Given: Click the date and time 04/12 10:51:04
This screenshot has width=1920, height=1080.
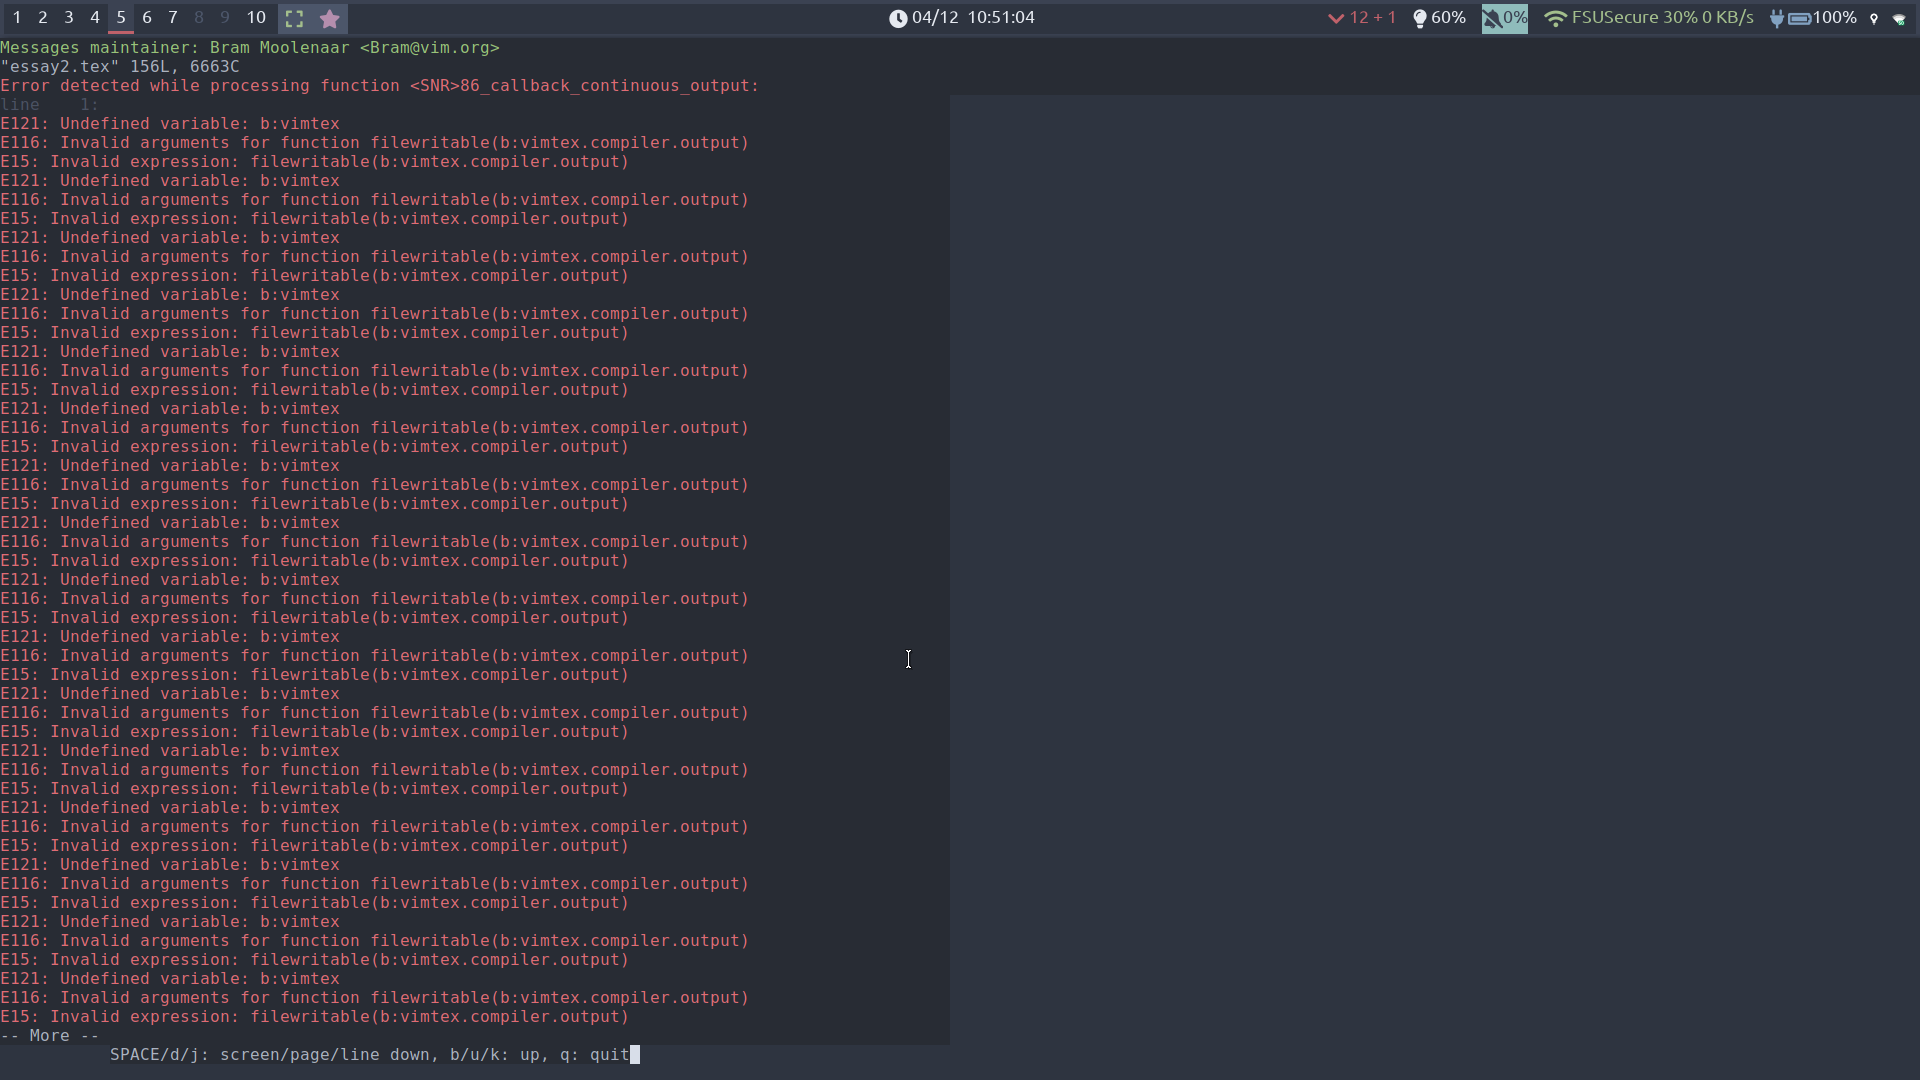Looking at the screenshot, I should pyautogui.click(x=973, y=18).
